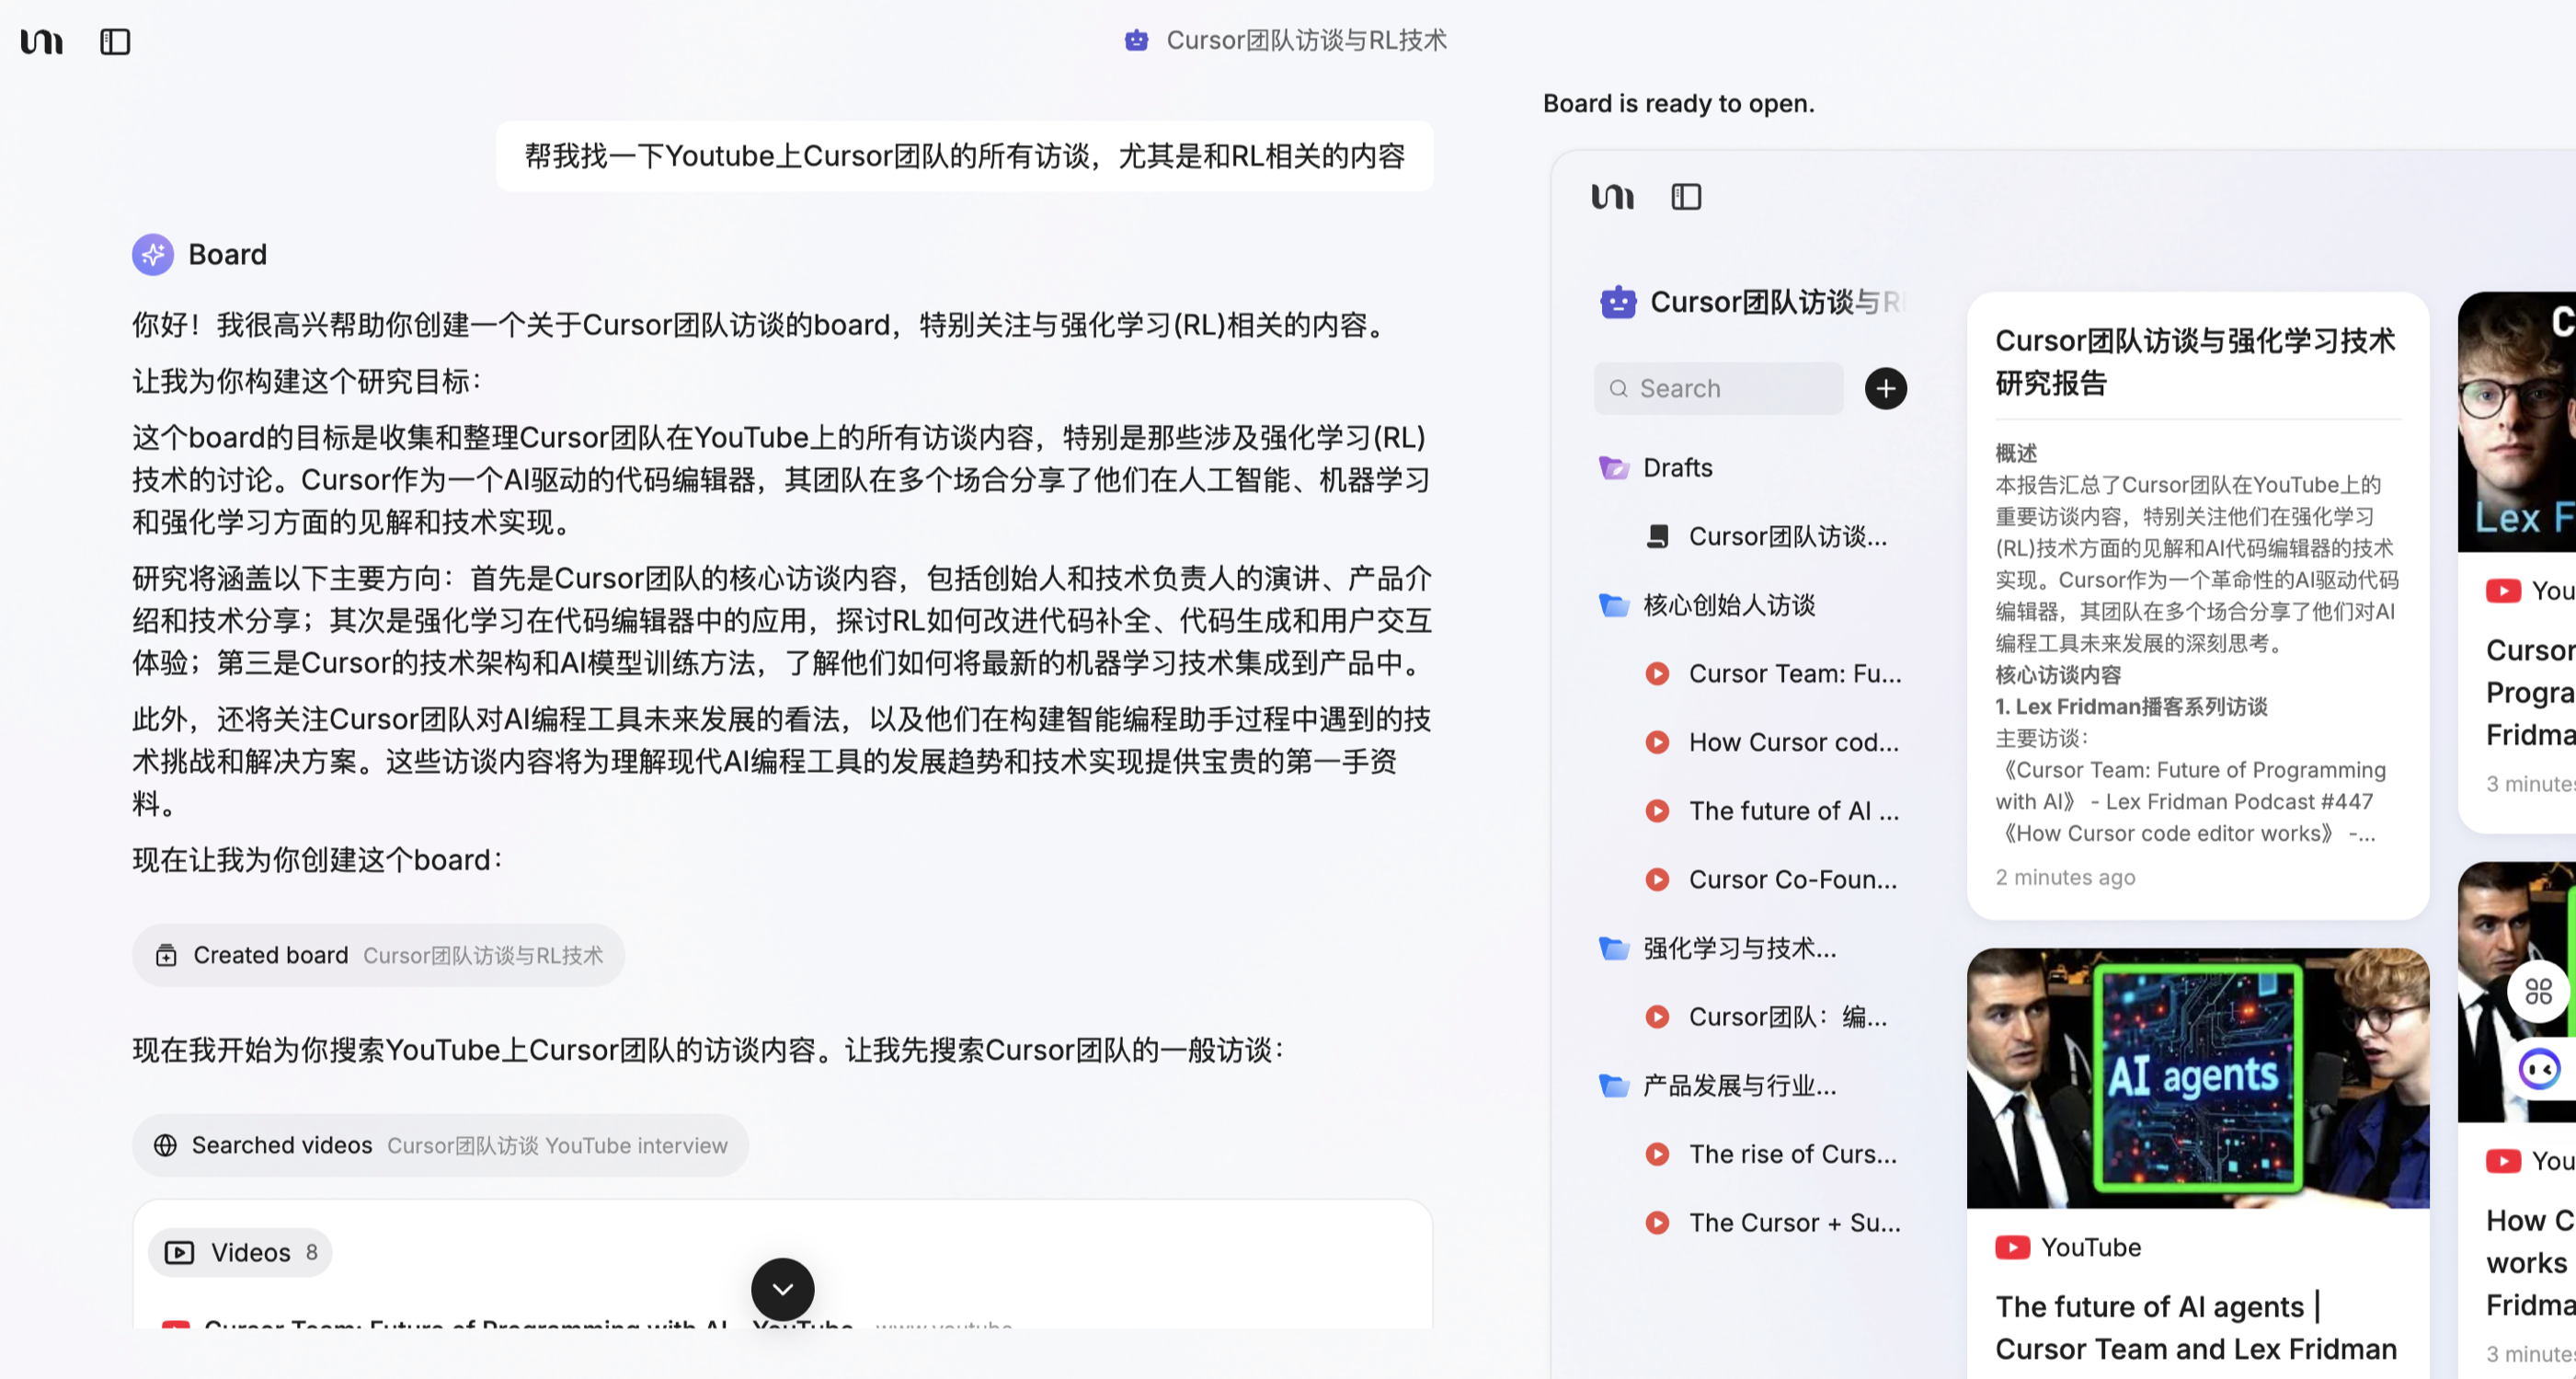The height and width of the screenshot is (1379, 2576).
Task: Click the logo inside the board preview
Action: 1612,197
